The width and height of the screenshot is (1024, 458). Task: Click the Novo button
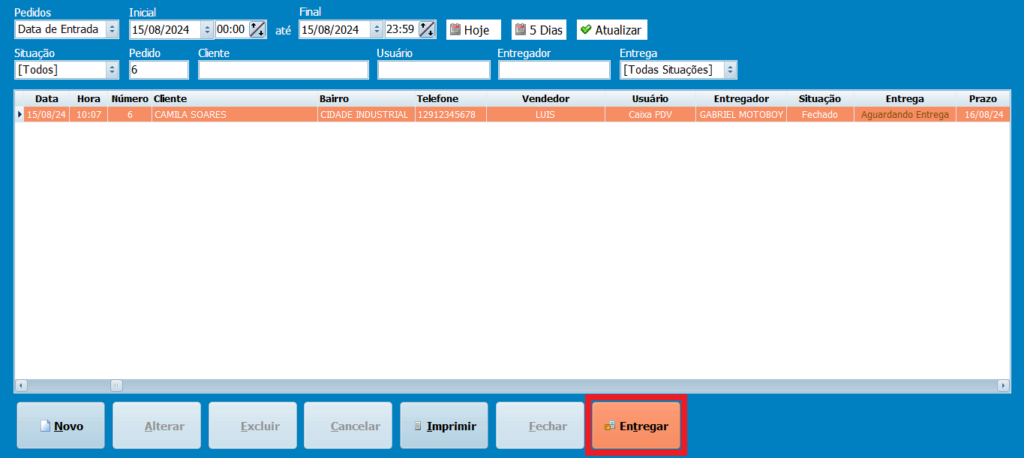(x=59, y=426)
